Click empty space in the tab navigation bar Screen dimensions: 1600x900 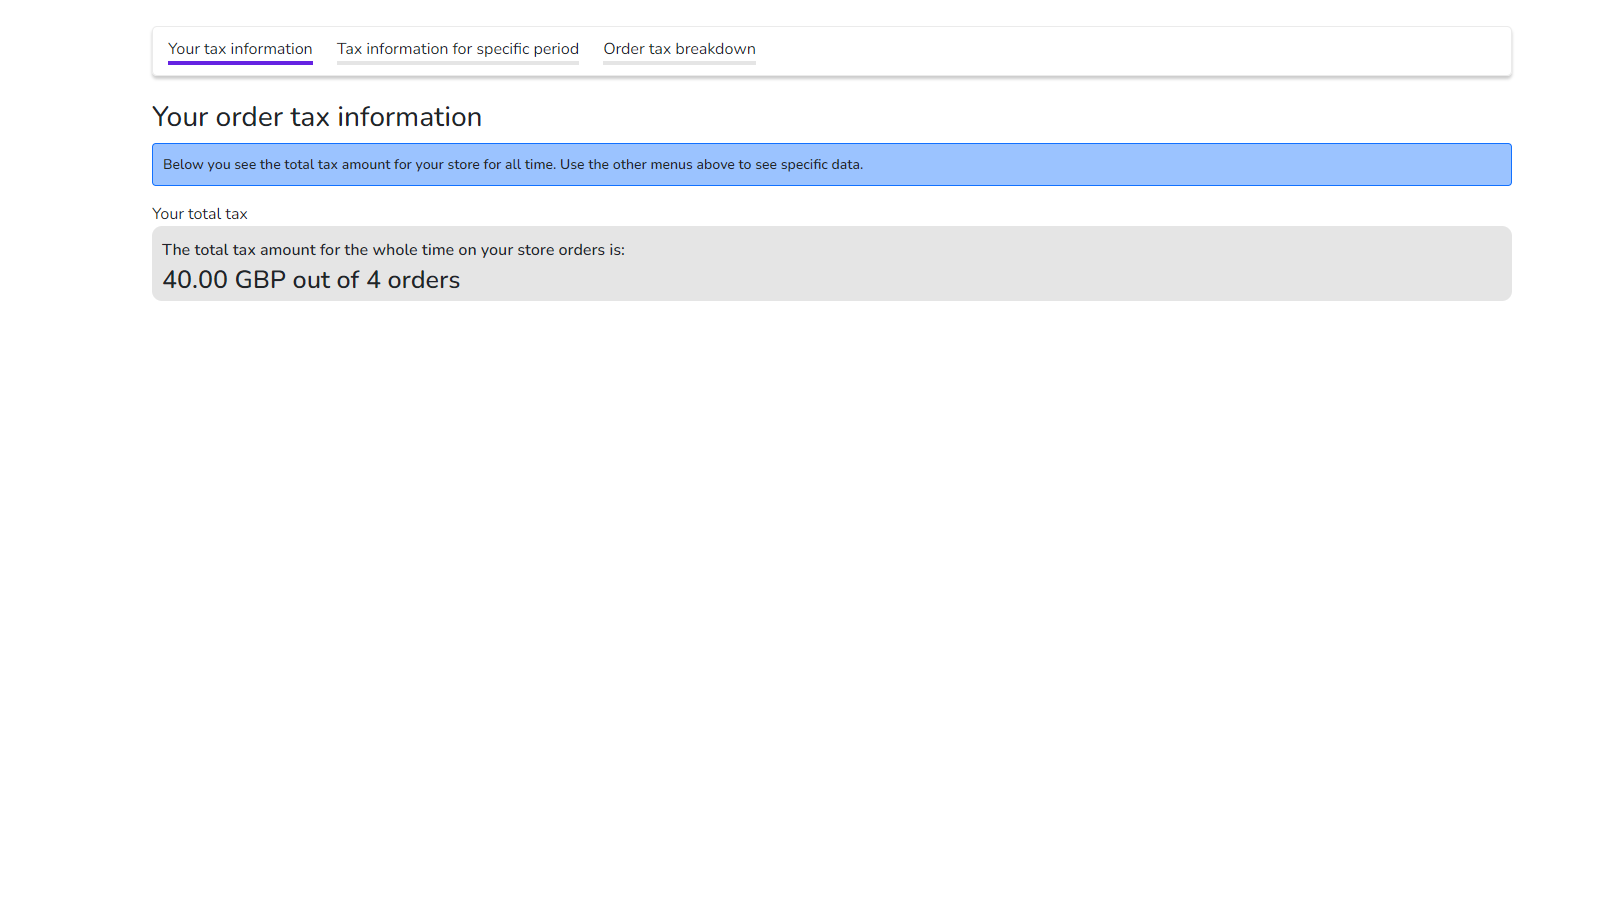tap(1130, 50)
